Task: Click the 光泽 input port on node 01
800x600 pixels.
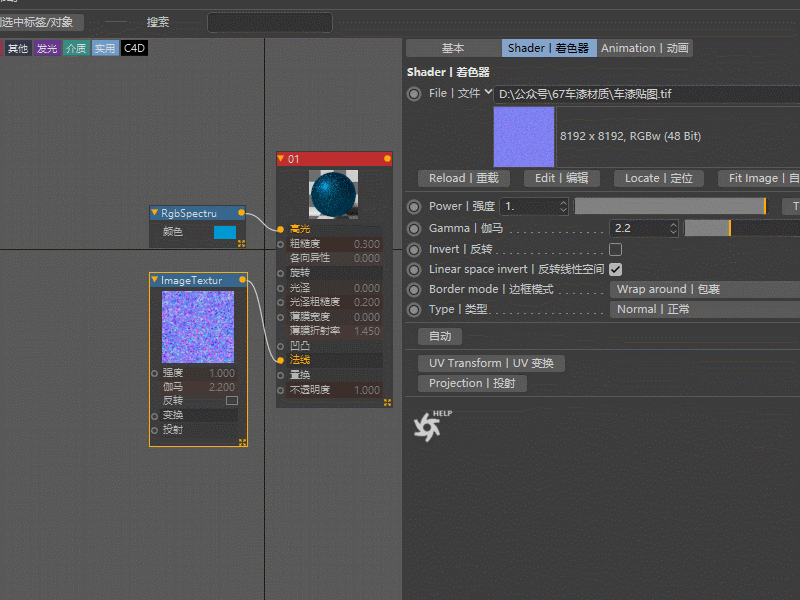Action: (x=281, y=288)
